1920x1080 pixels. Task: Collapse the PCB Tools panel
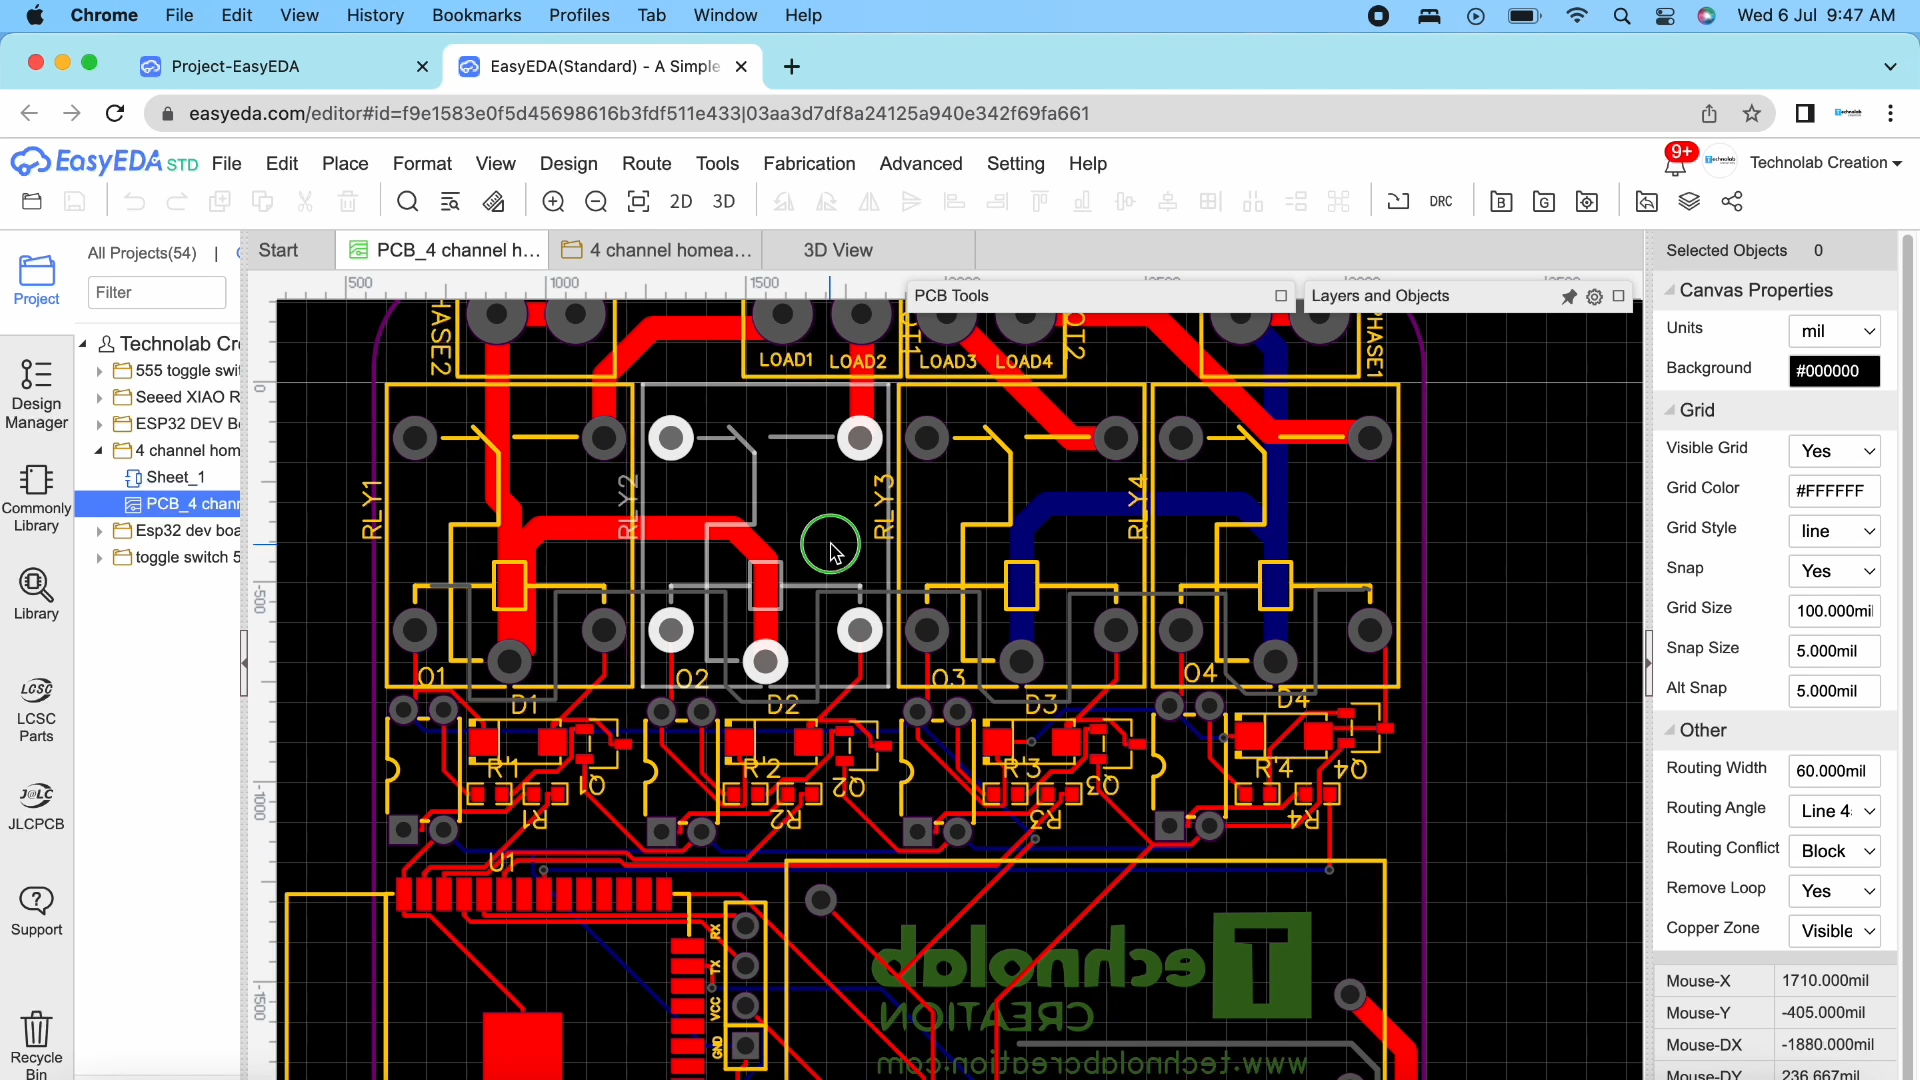coord(1281,296)
